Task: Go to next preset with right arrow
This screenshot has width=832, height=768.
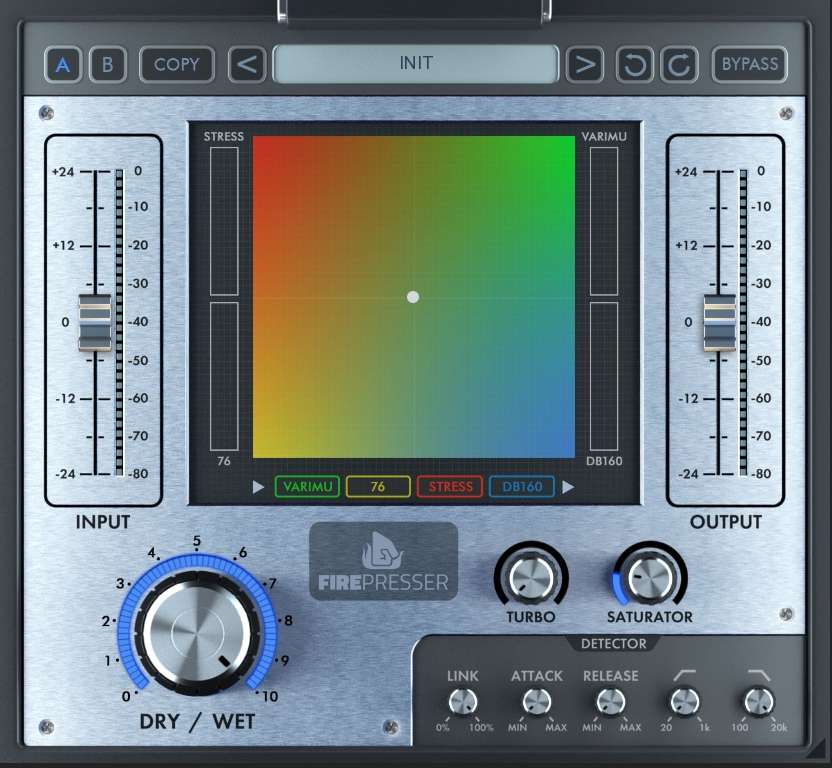Action: tap(585, 65)
